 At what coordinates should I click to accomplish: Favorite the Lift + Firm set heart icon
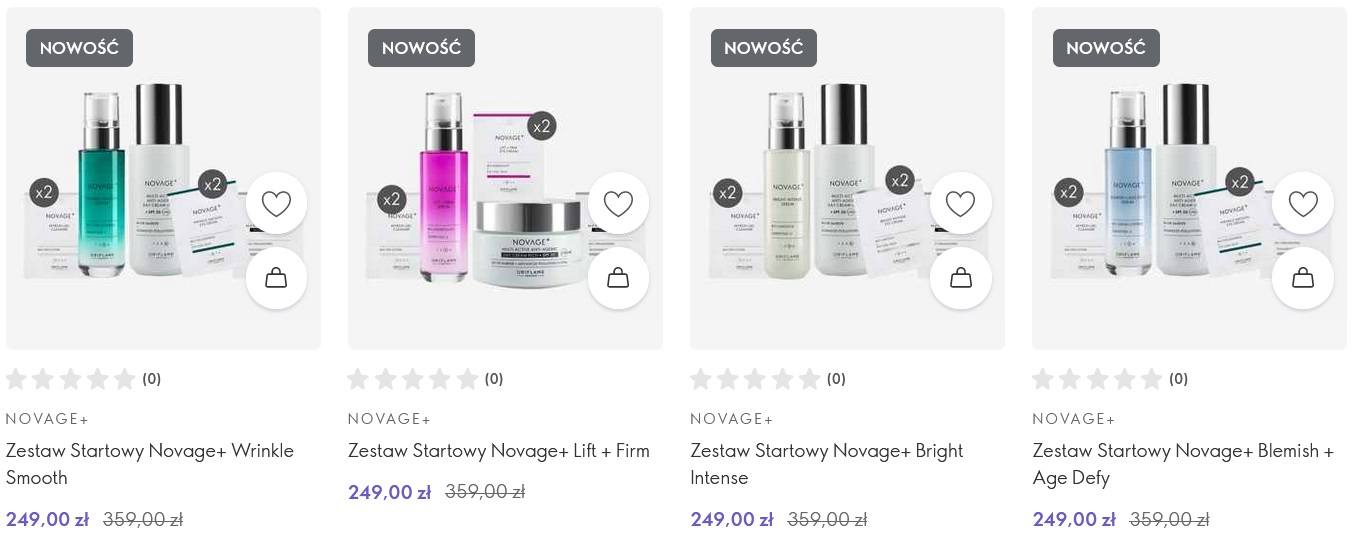point(618,203)
